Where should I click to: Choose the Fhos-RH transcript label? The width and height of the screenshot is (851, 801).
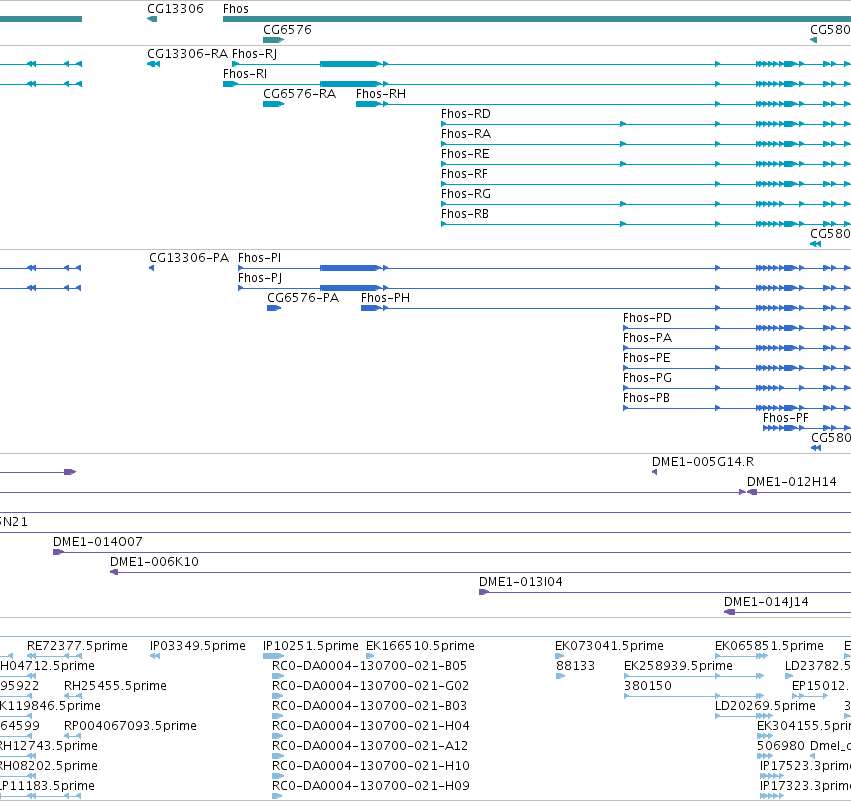[381, 94]
